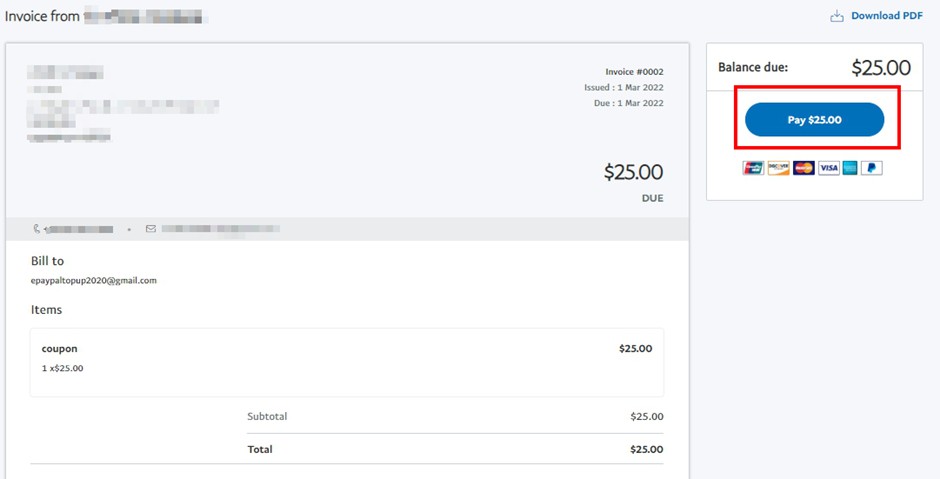Click the Invoice #0002 number text
This screenshot has width=940, height=479.
[634, 71]
